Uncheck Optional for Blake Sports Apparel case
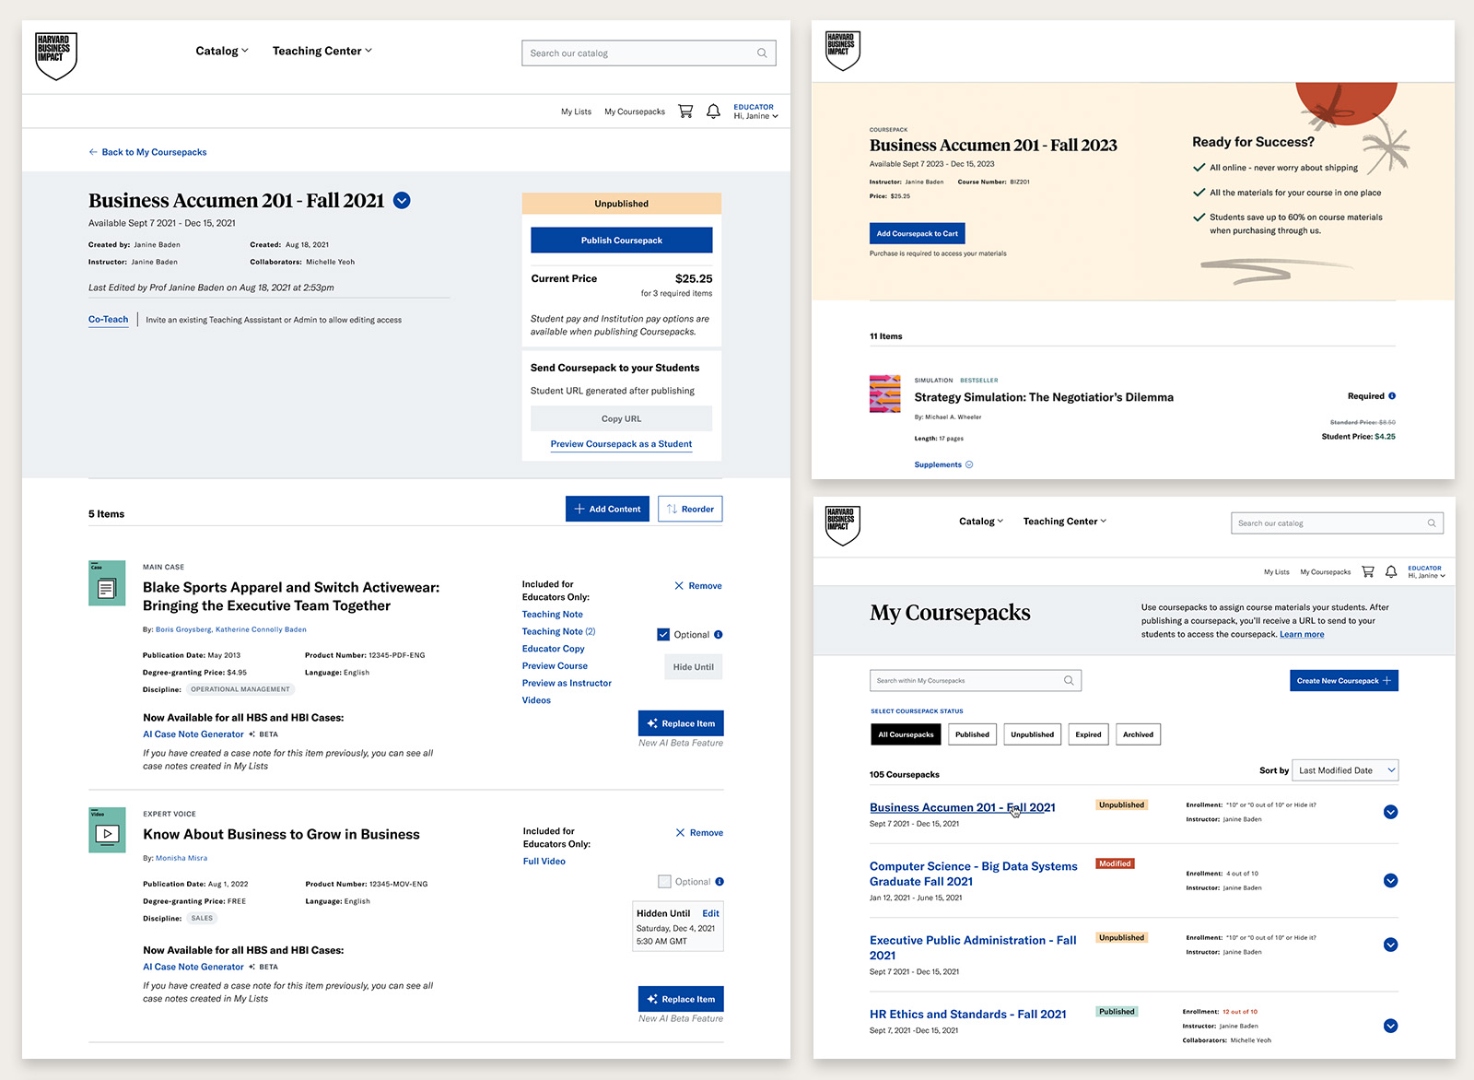This screenshot has height=1080, width=1474. click(x=663, y=635)
